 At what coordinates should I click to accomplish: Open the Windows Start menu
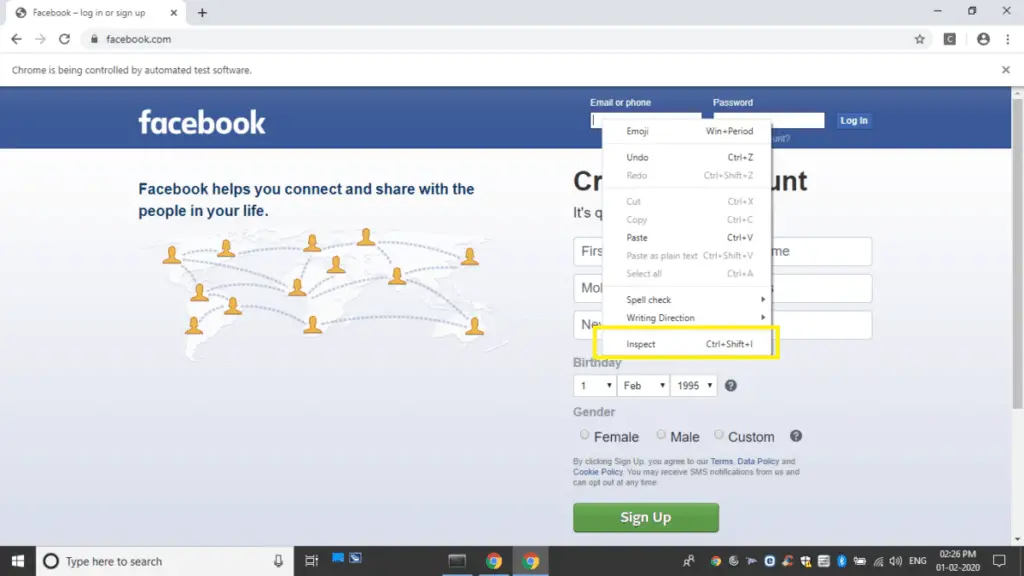(18, 561)
